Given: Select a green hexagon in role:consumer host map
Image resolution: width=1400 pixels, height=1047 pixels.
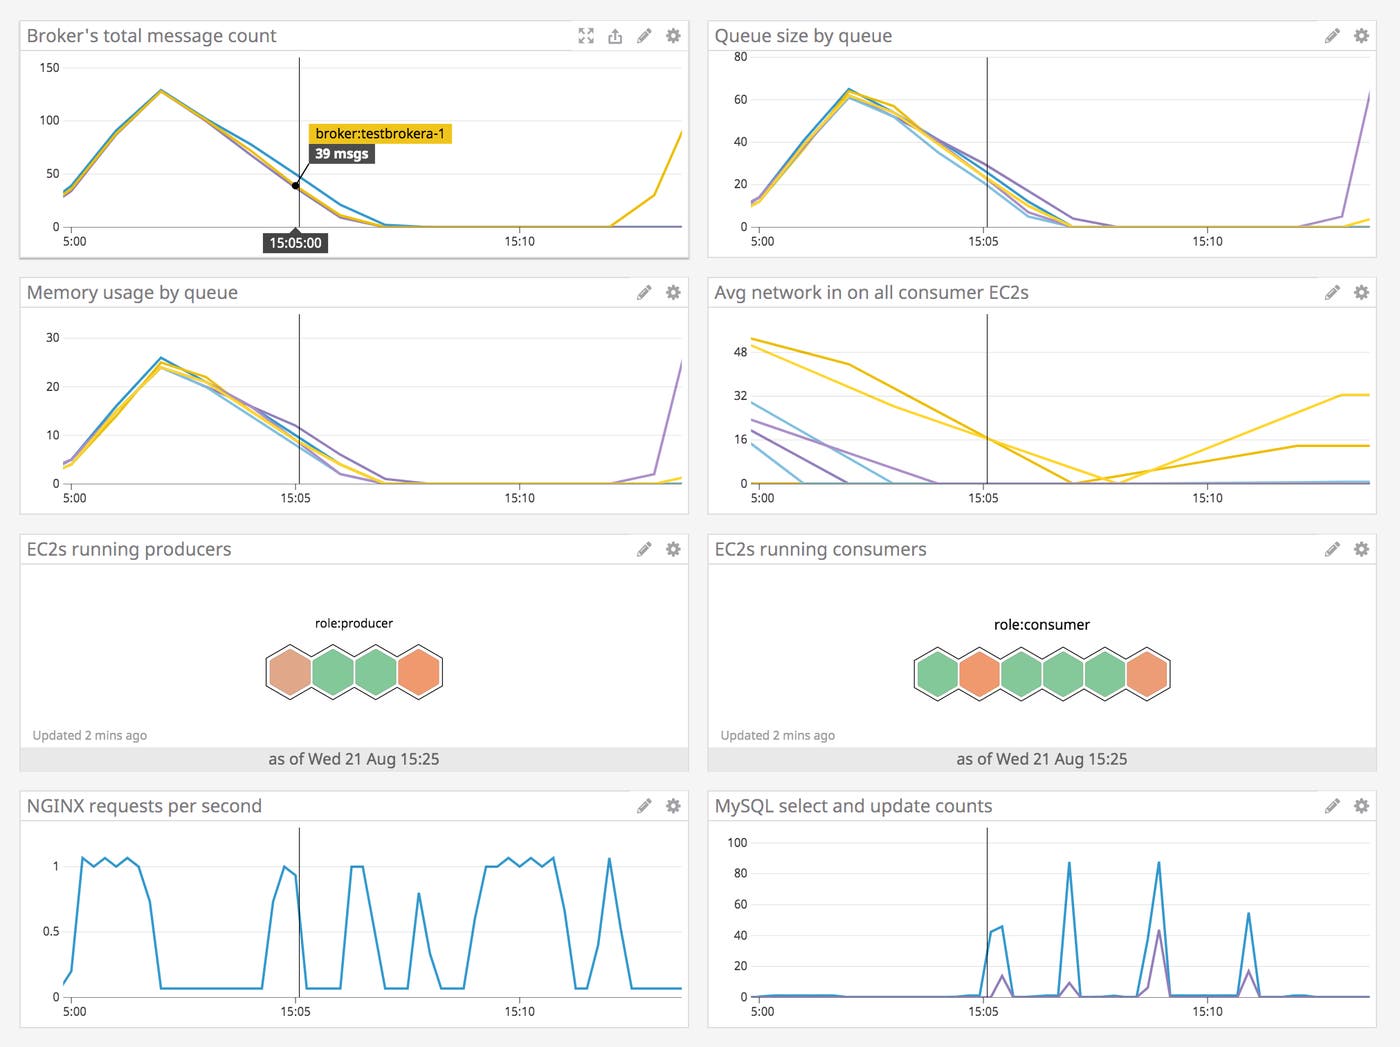Looking at the screenshot, I should point(938,674).
